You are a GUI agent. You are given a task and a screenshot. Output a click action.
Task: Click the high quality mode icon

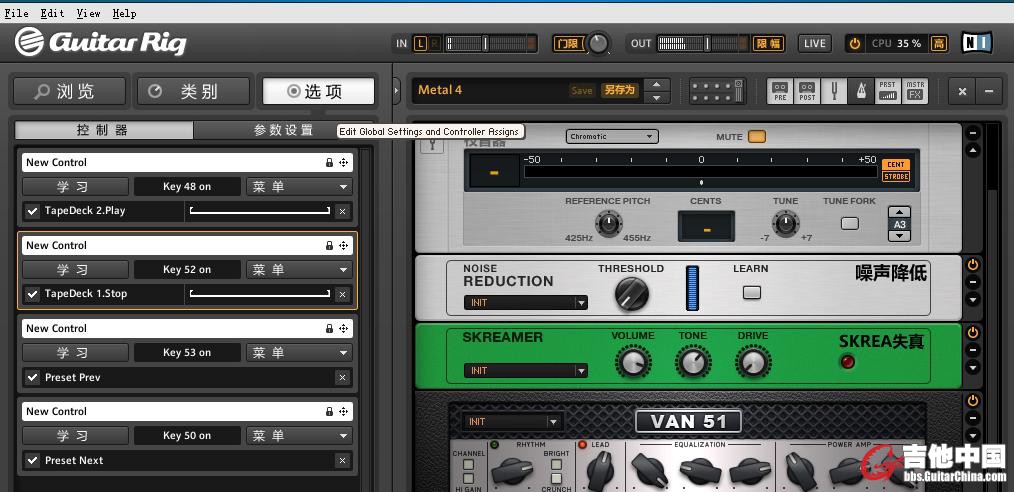[938, 43]
